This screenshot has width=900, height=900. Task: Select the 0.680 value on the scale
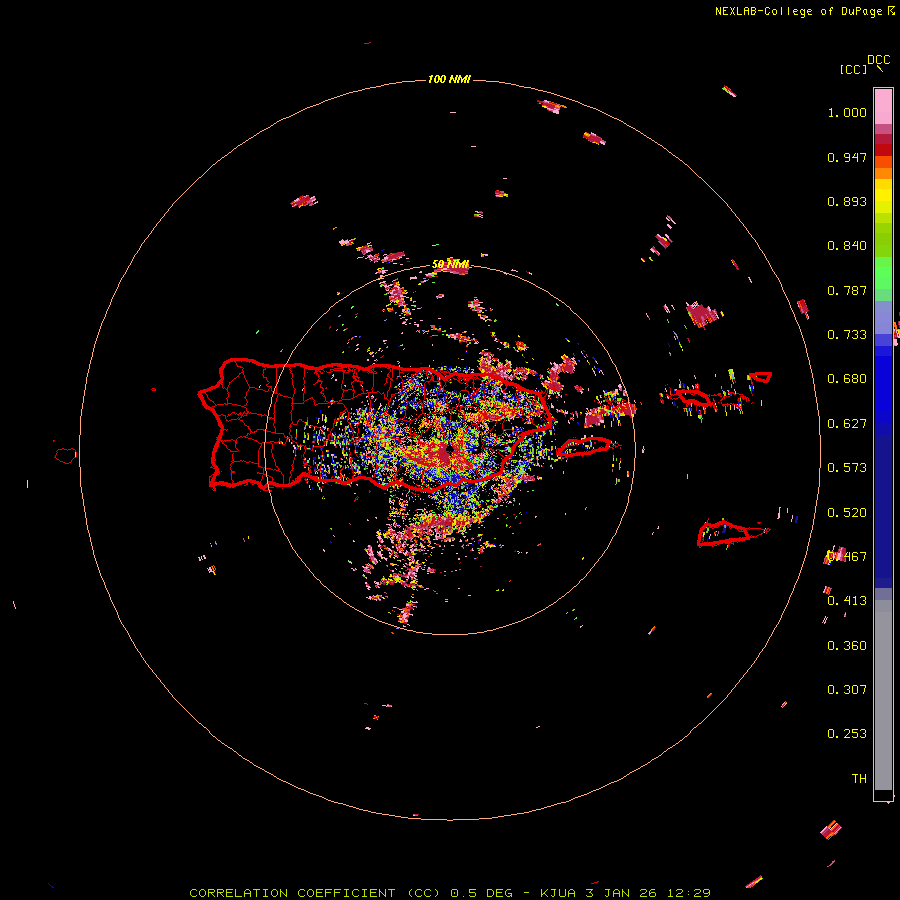tap(847, 379)
